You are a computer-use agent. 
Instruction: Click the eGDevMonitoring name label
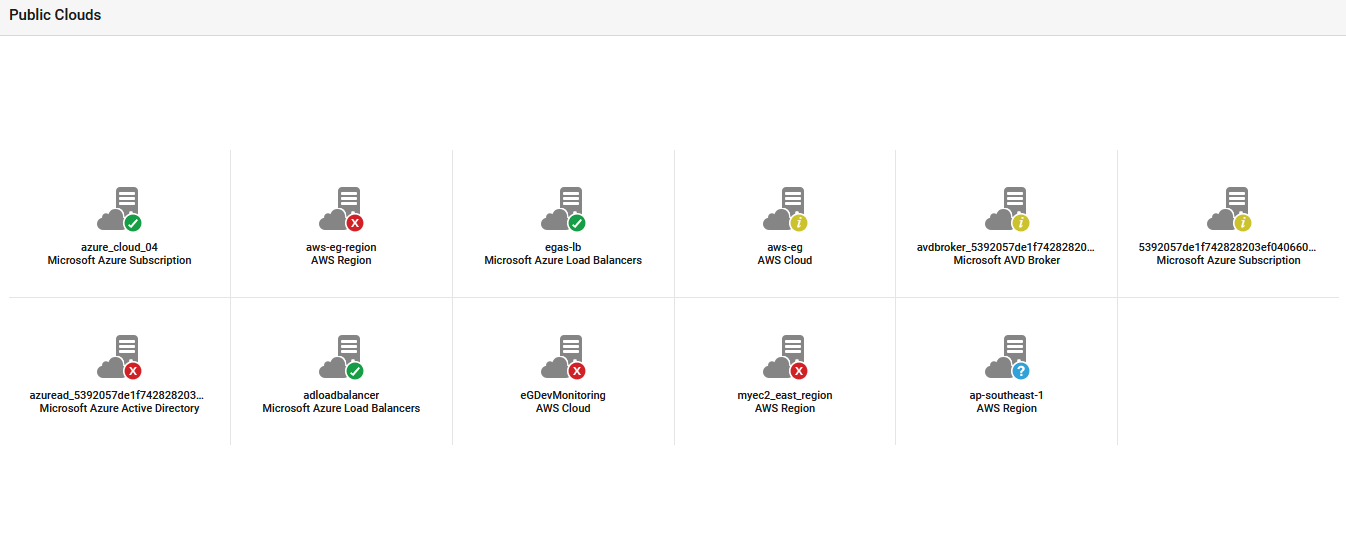pos(563,395)
